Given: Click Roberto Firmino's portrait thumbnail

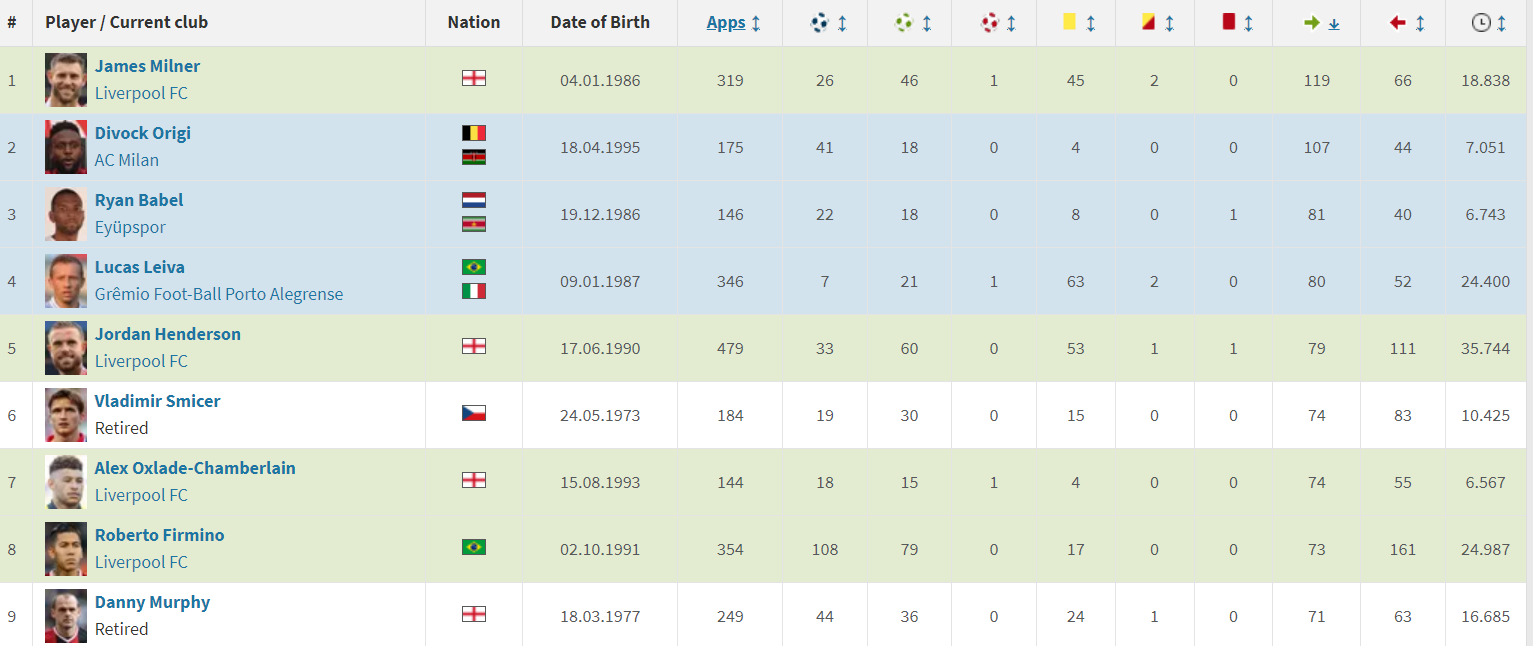Looking at the screenshot, I should click(66, 549).
